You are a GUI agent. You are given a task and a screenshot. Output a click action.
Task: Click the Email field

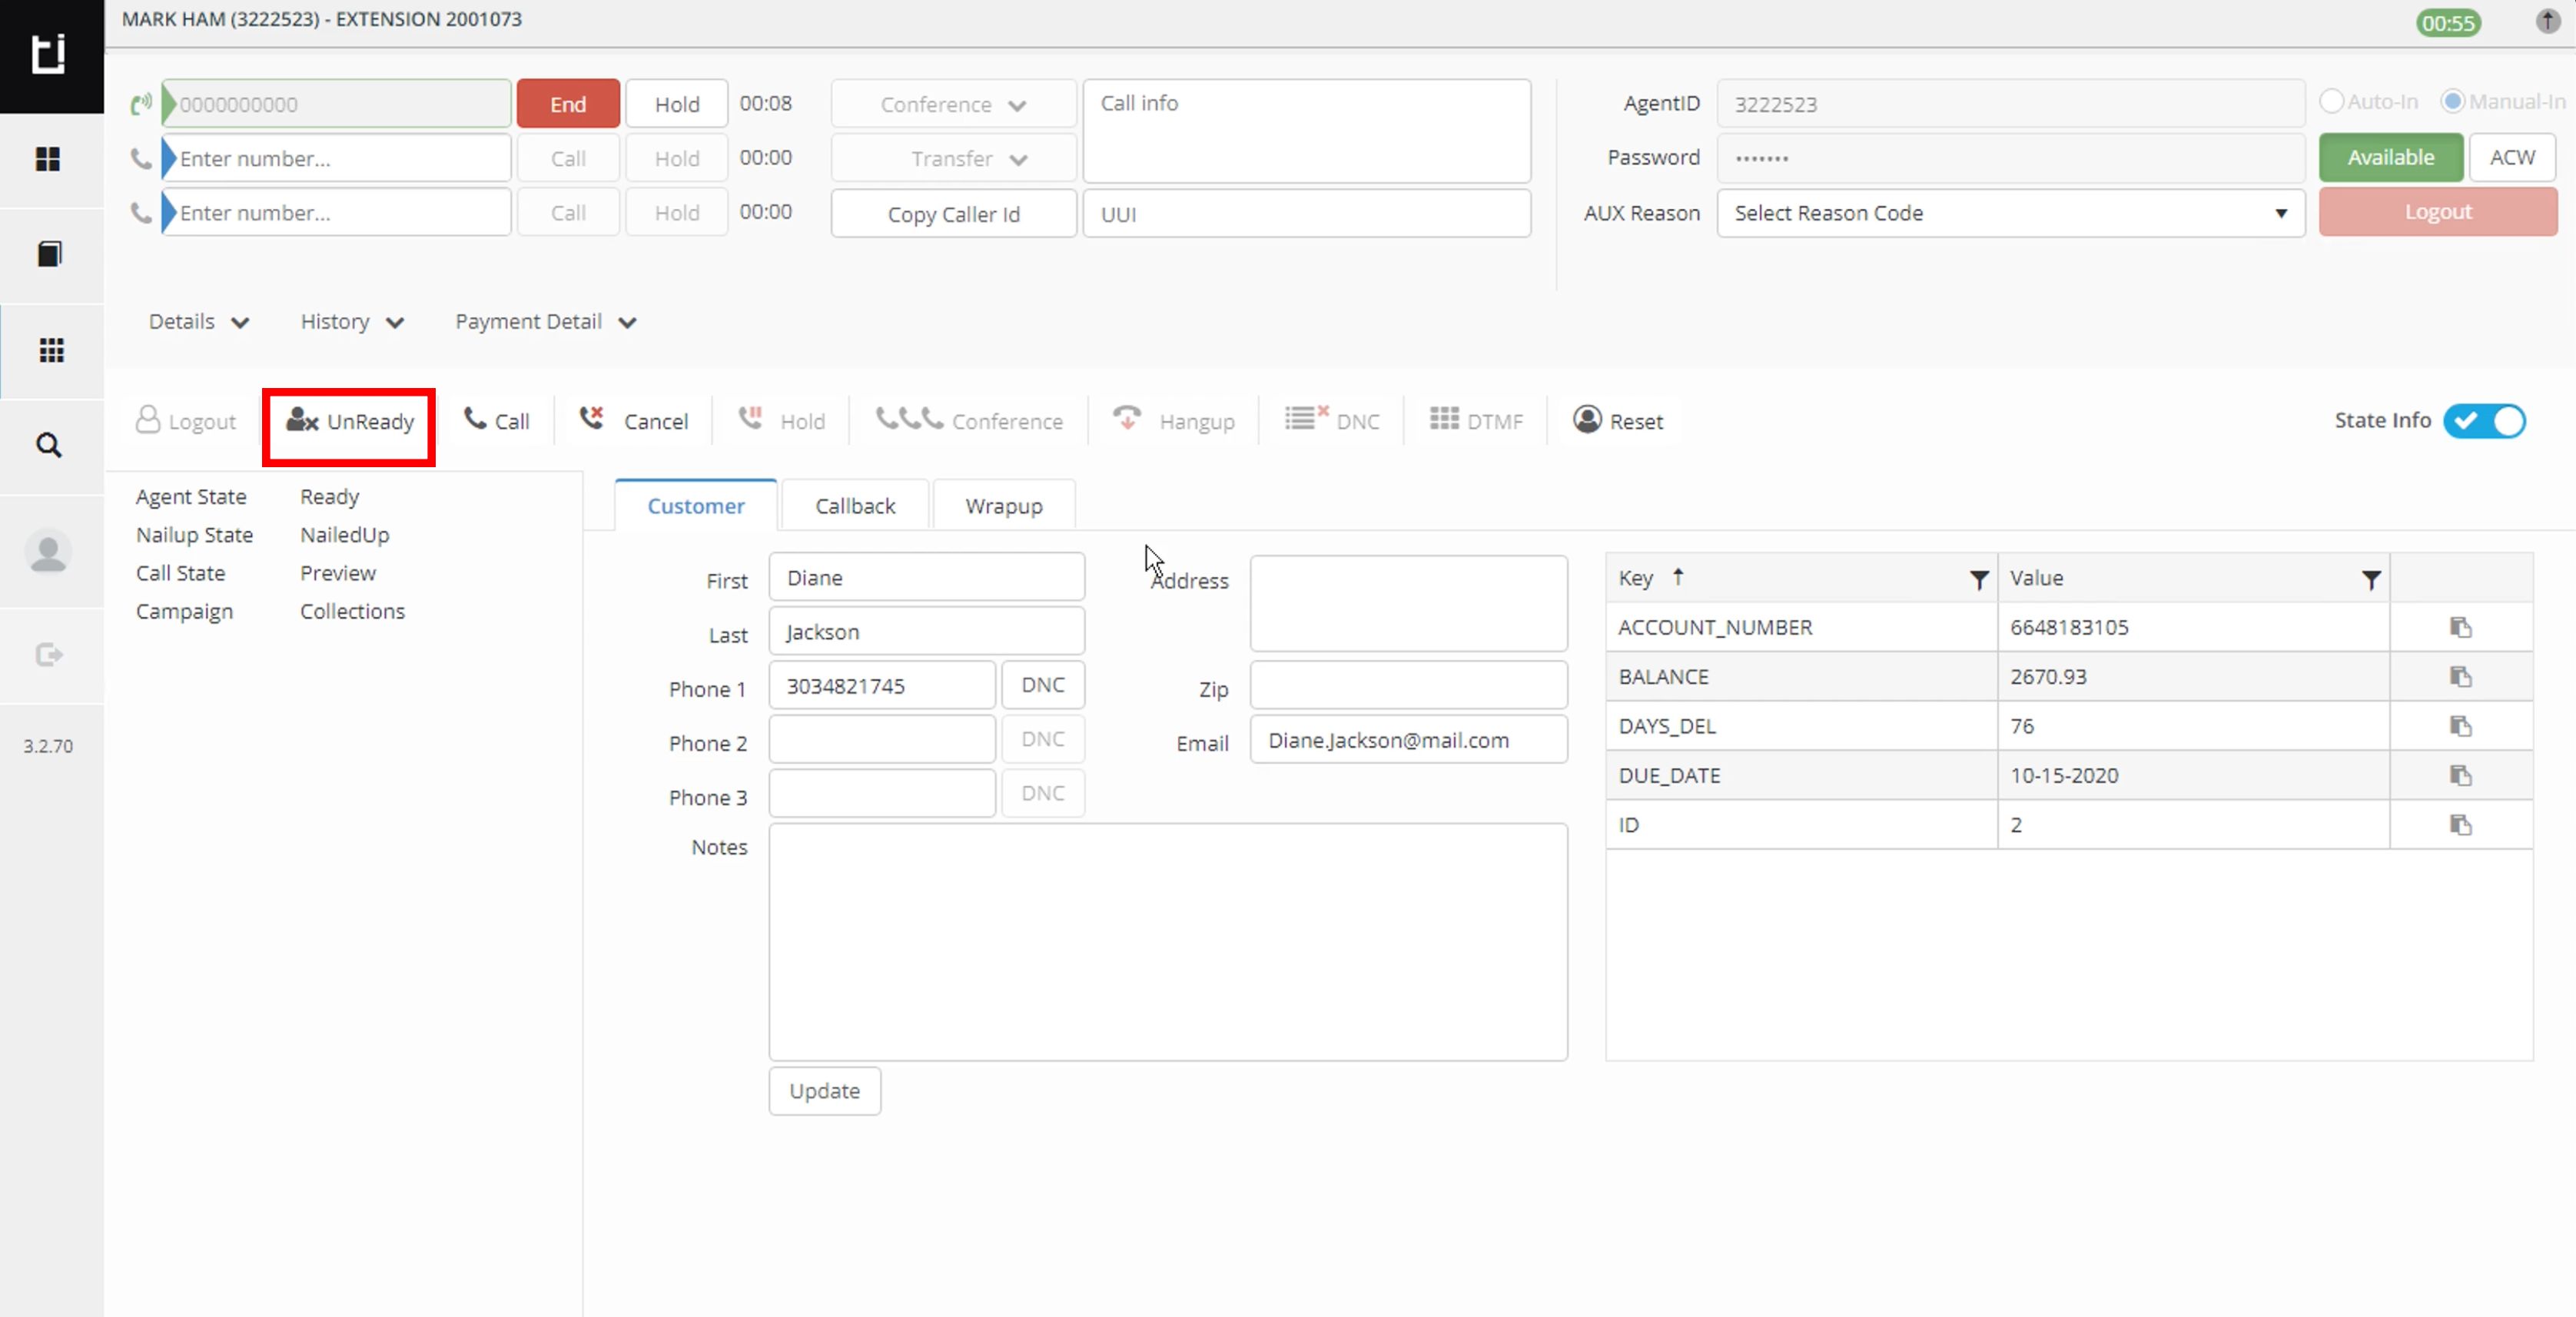(1408, 740)
